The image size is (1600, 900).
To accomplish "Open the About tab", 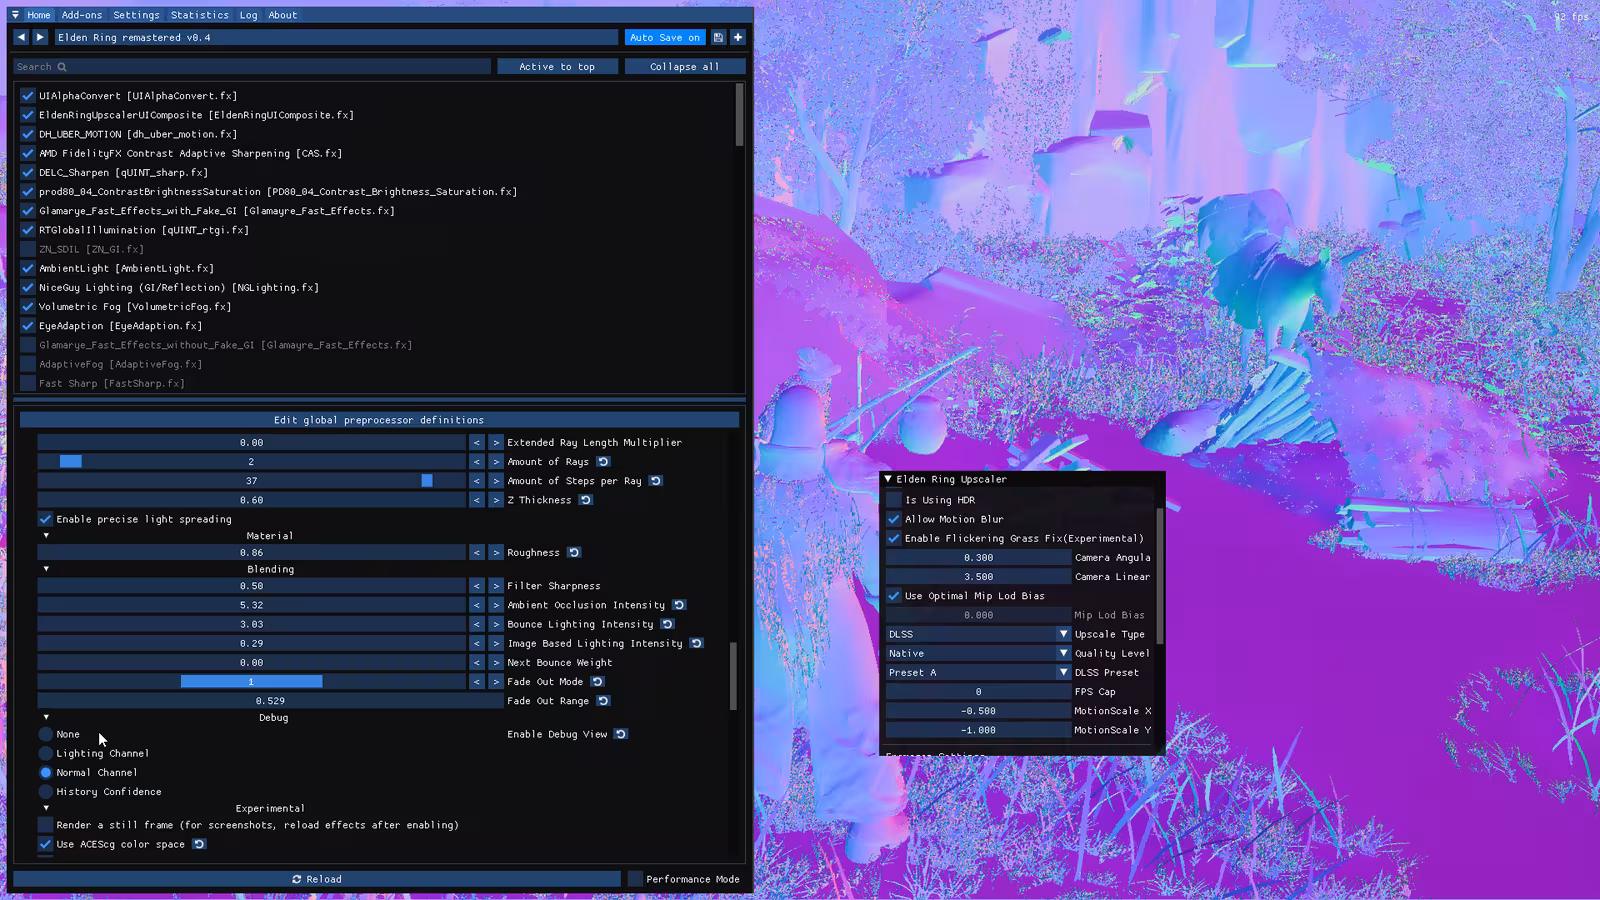I will pyautogui.click(x=283, y=15).
